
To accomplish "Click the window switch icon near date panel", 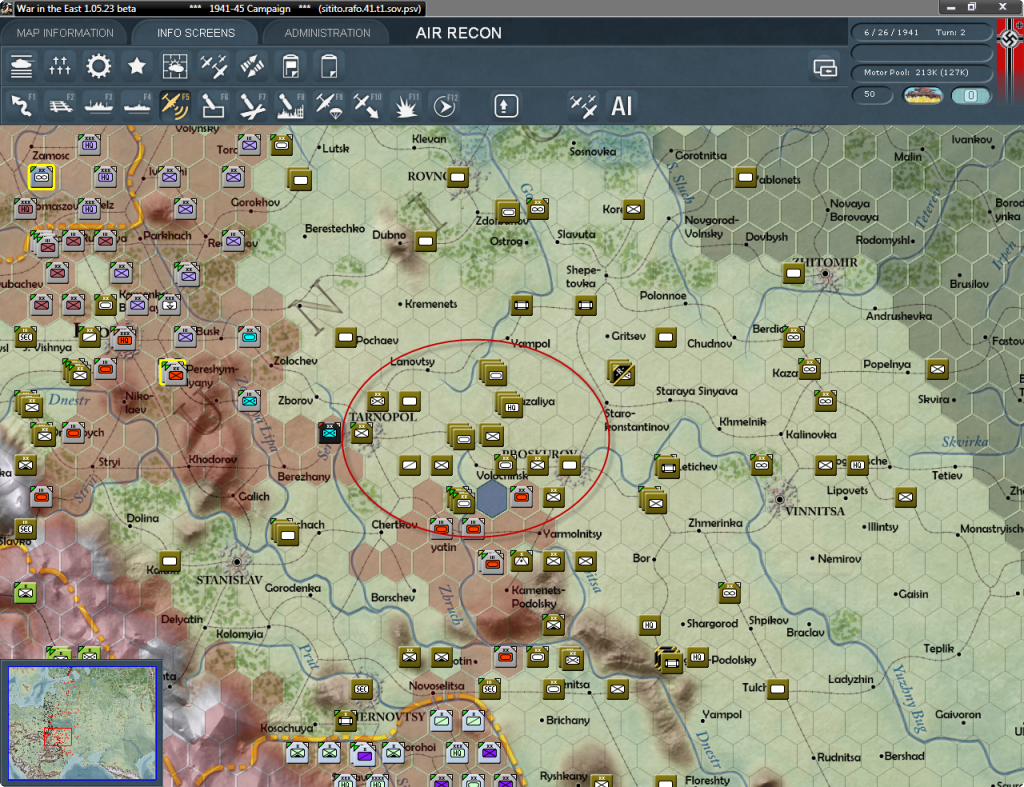I will (825, 67).
